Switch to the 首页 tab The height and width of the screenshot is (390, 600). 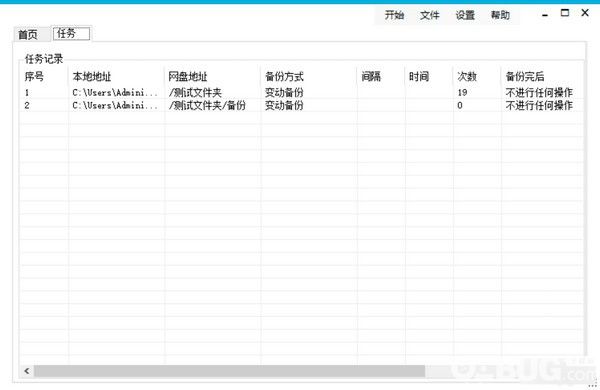[x=28, y=35]
